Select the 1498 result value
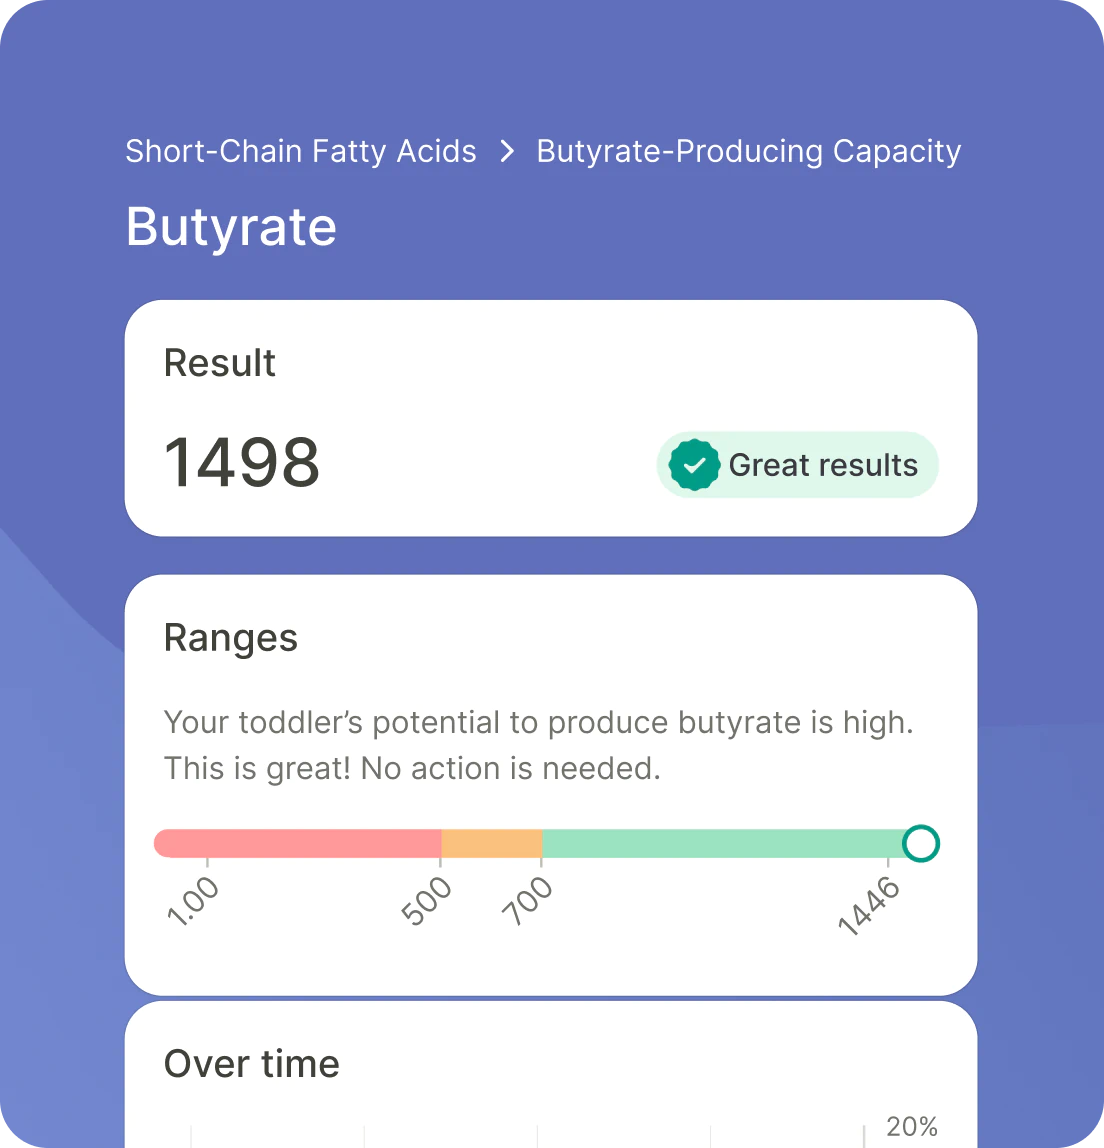This screenshot has height=1148, width=1104. click(x=242, y=462)
